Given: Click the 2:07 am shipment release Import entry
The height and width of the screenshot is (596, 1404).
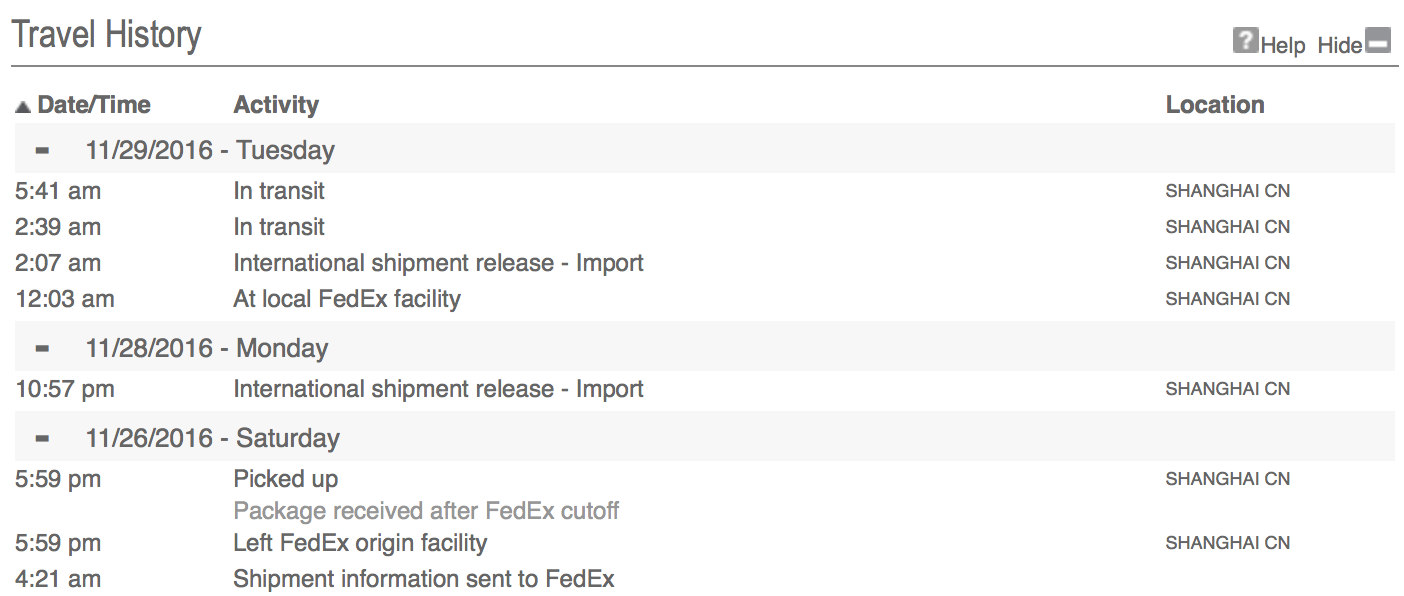Looking at the screenshot, I should click(x=703, y=263).
